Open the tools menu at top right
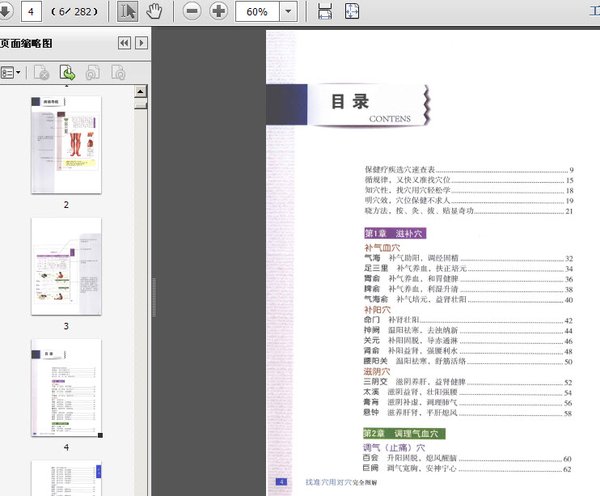Screen dimensions: 600x496 592,12
